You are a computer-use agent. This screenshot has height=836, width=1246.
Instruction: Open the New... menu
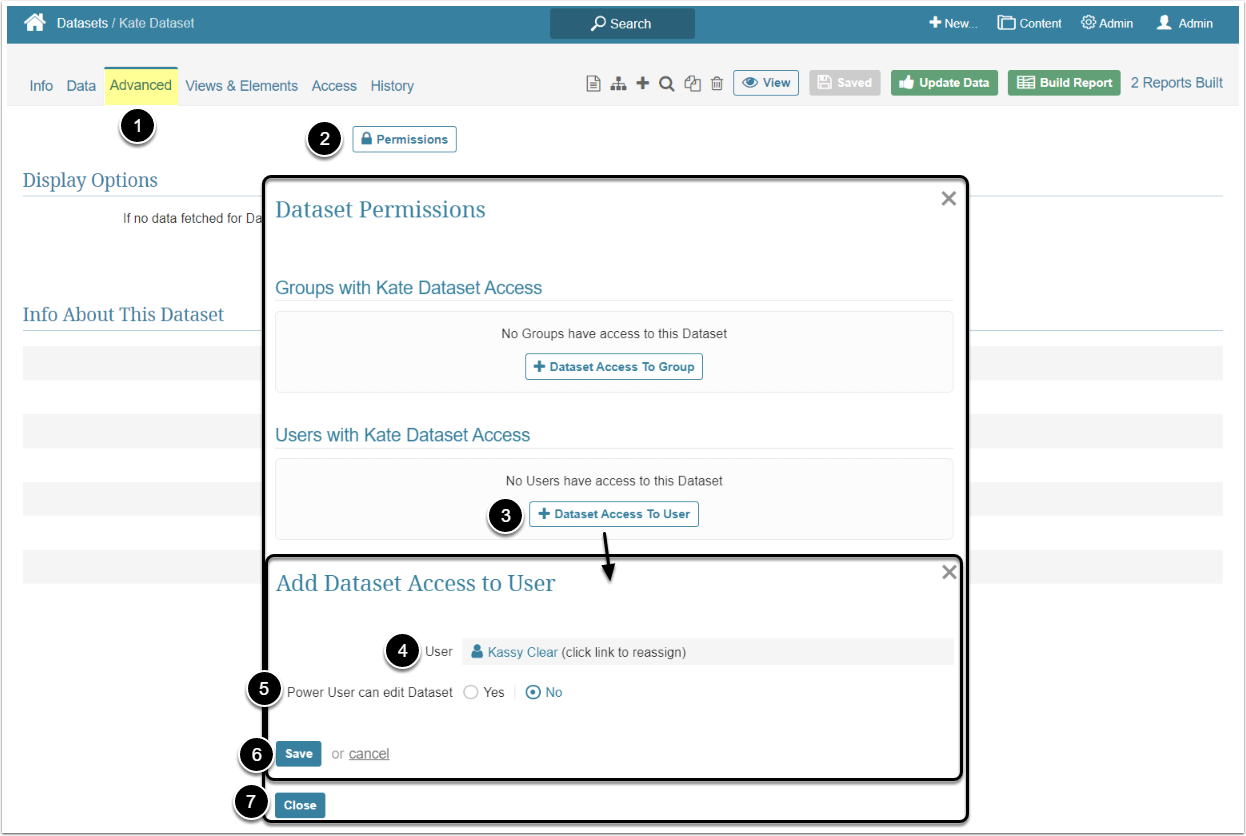click(953, 23)
